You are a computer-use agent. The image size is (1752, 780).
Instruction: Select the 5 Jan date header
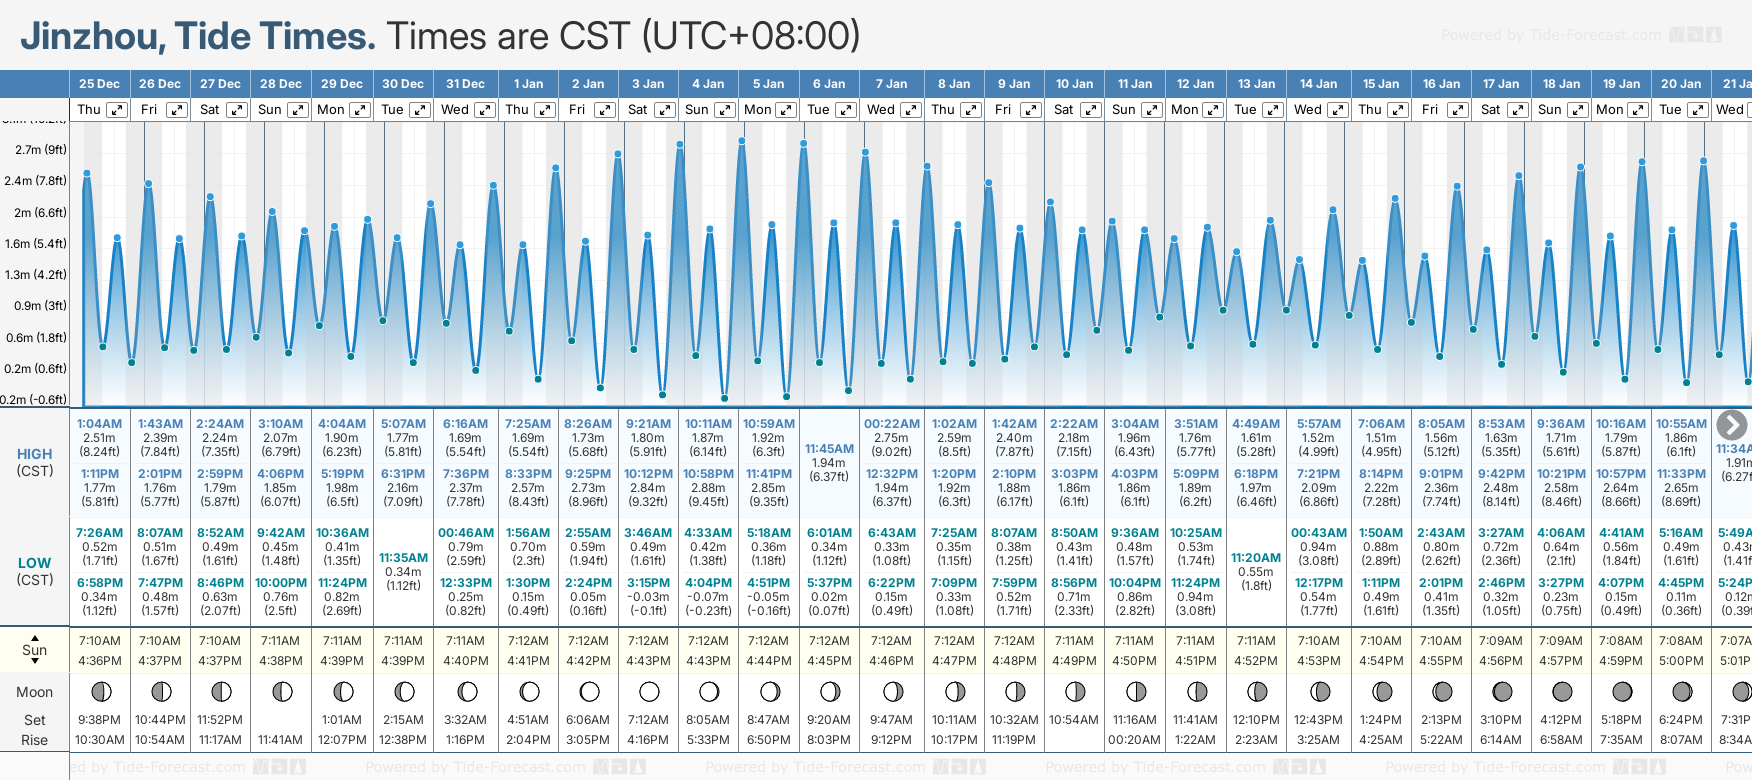(769, 84)
